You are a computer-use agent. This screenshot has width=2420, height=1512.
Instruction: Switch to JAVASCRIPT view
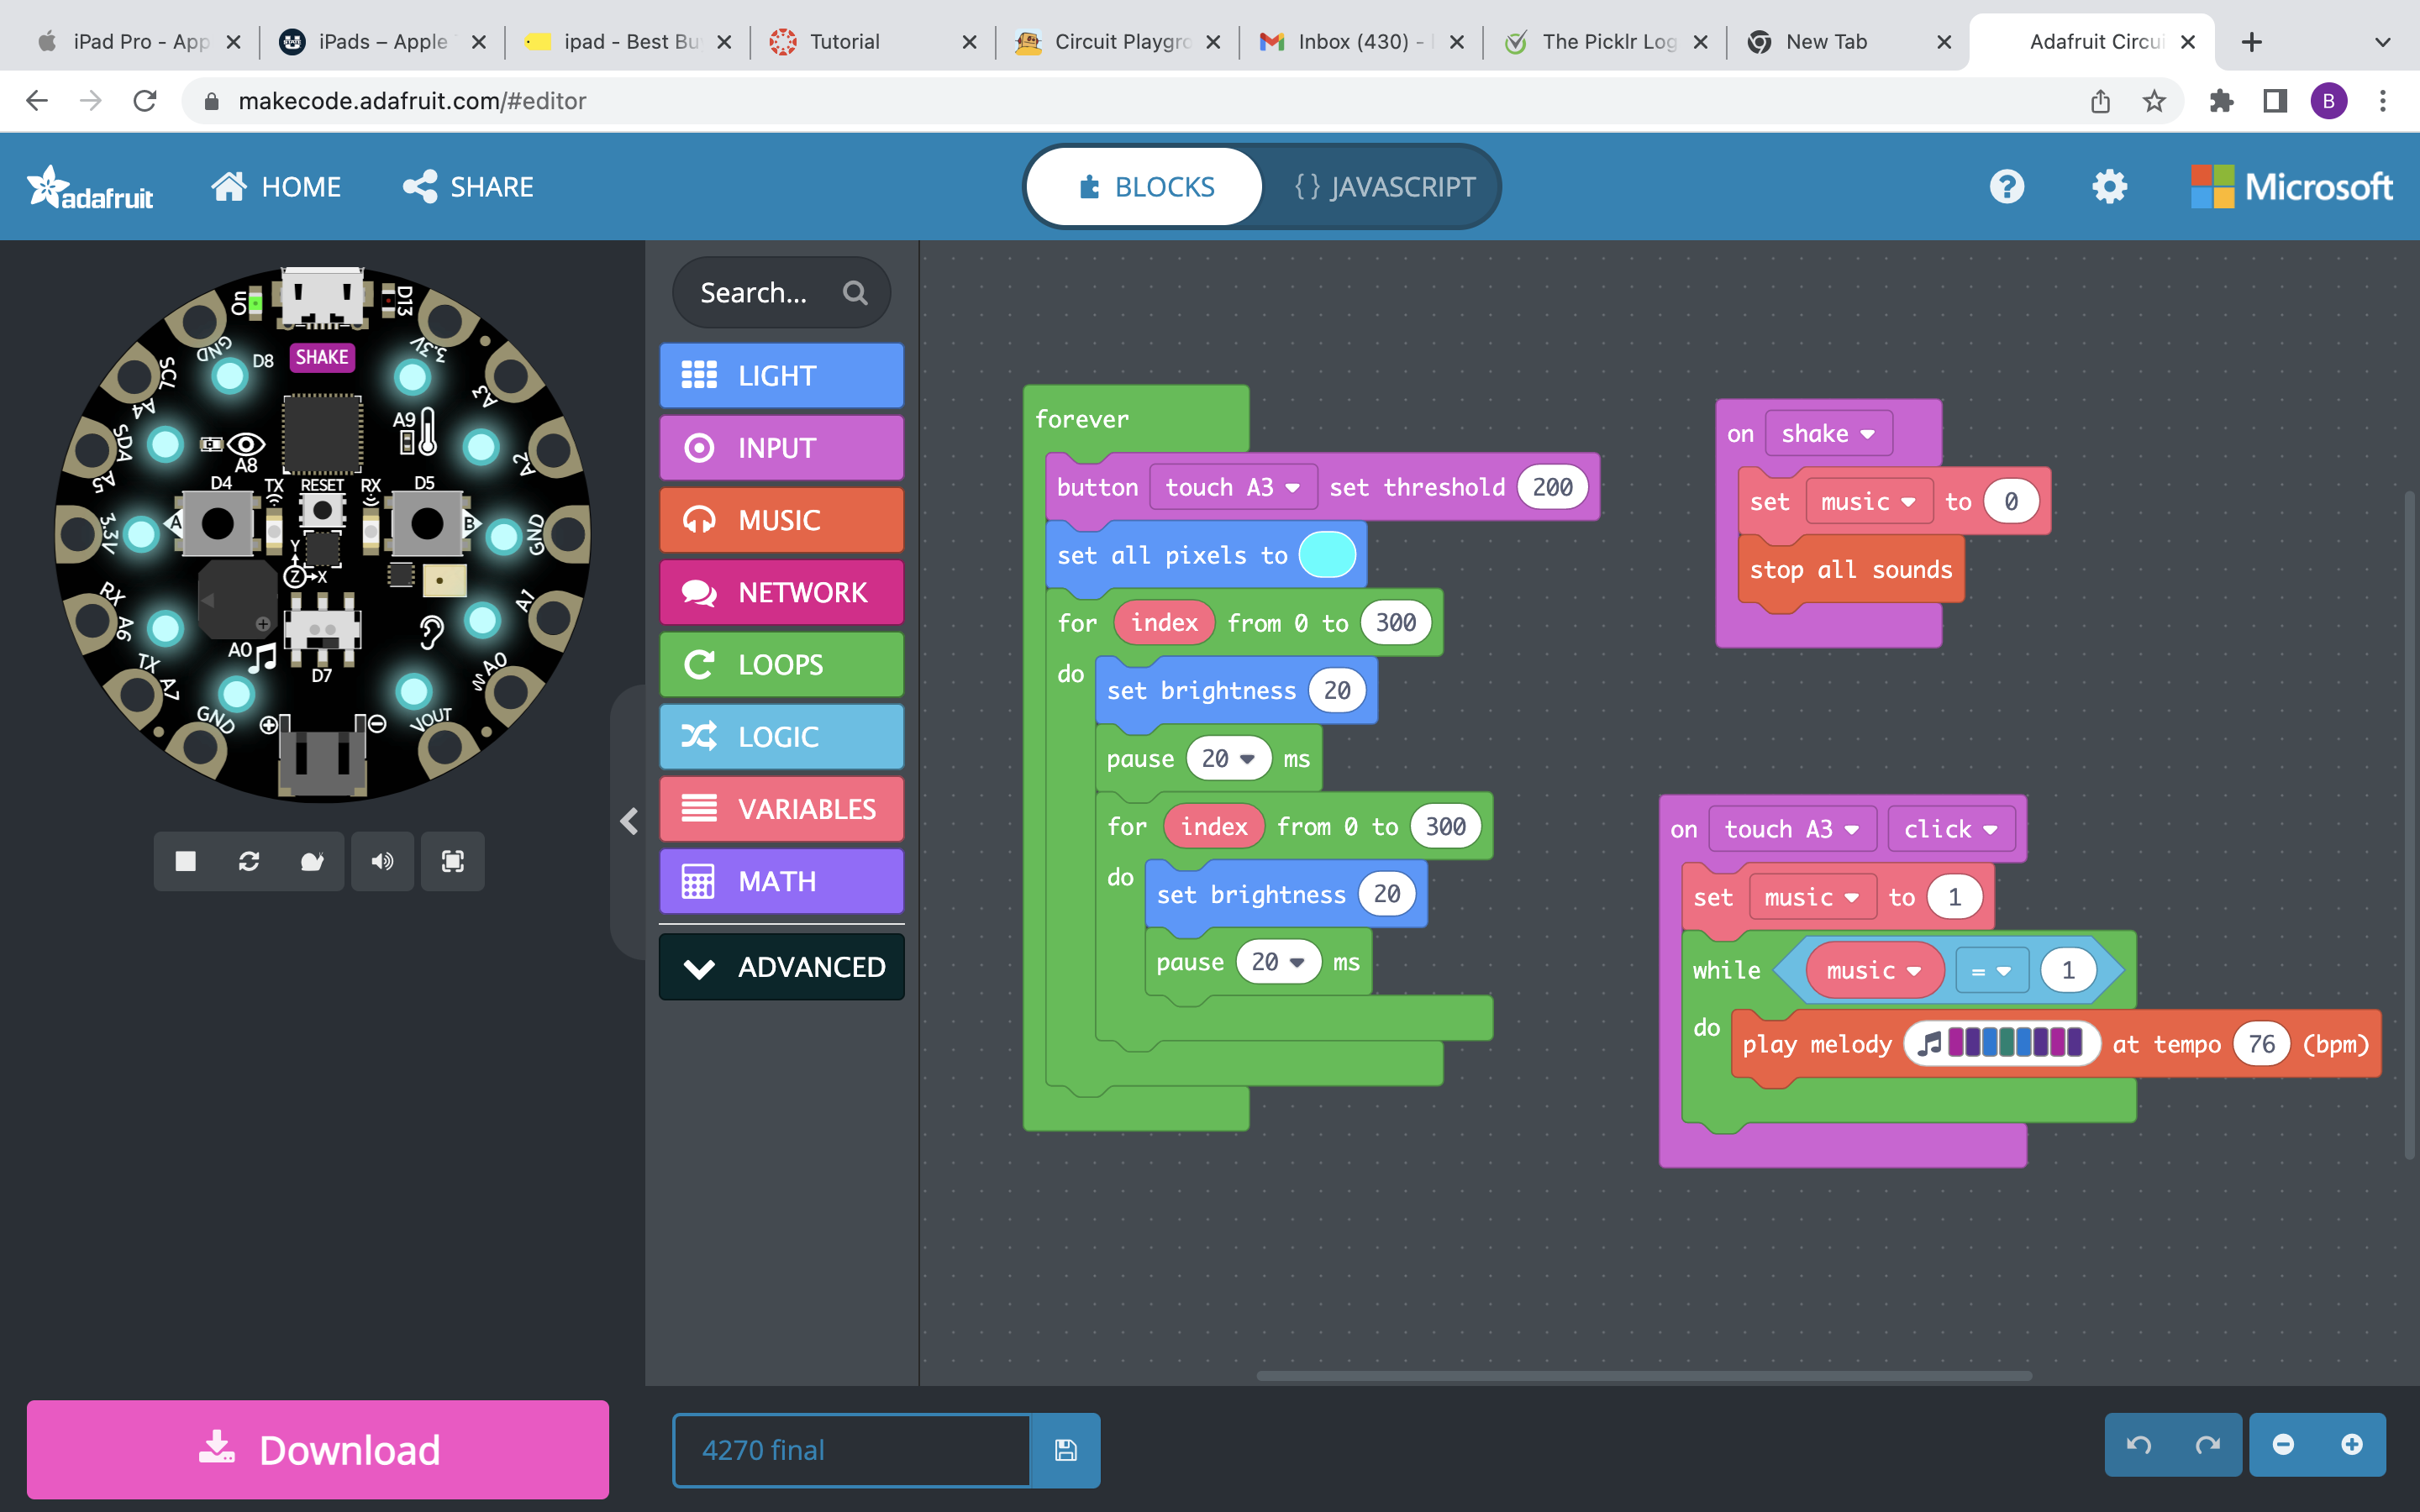[x=1385, y=186]
